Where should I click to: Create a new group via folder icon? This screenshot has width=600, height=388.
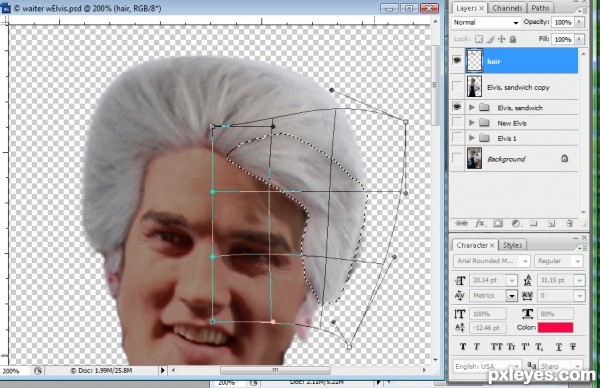click(533, 223)
